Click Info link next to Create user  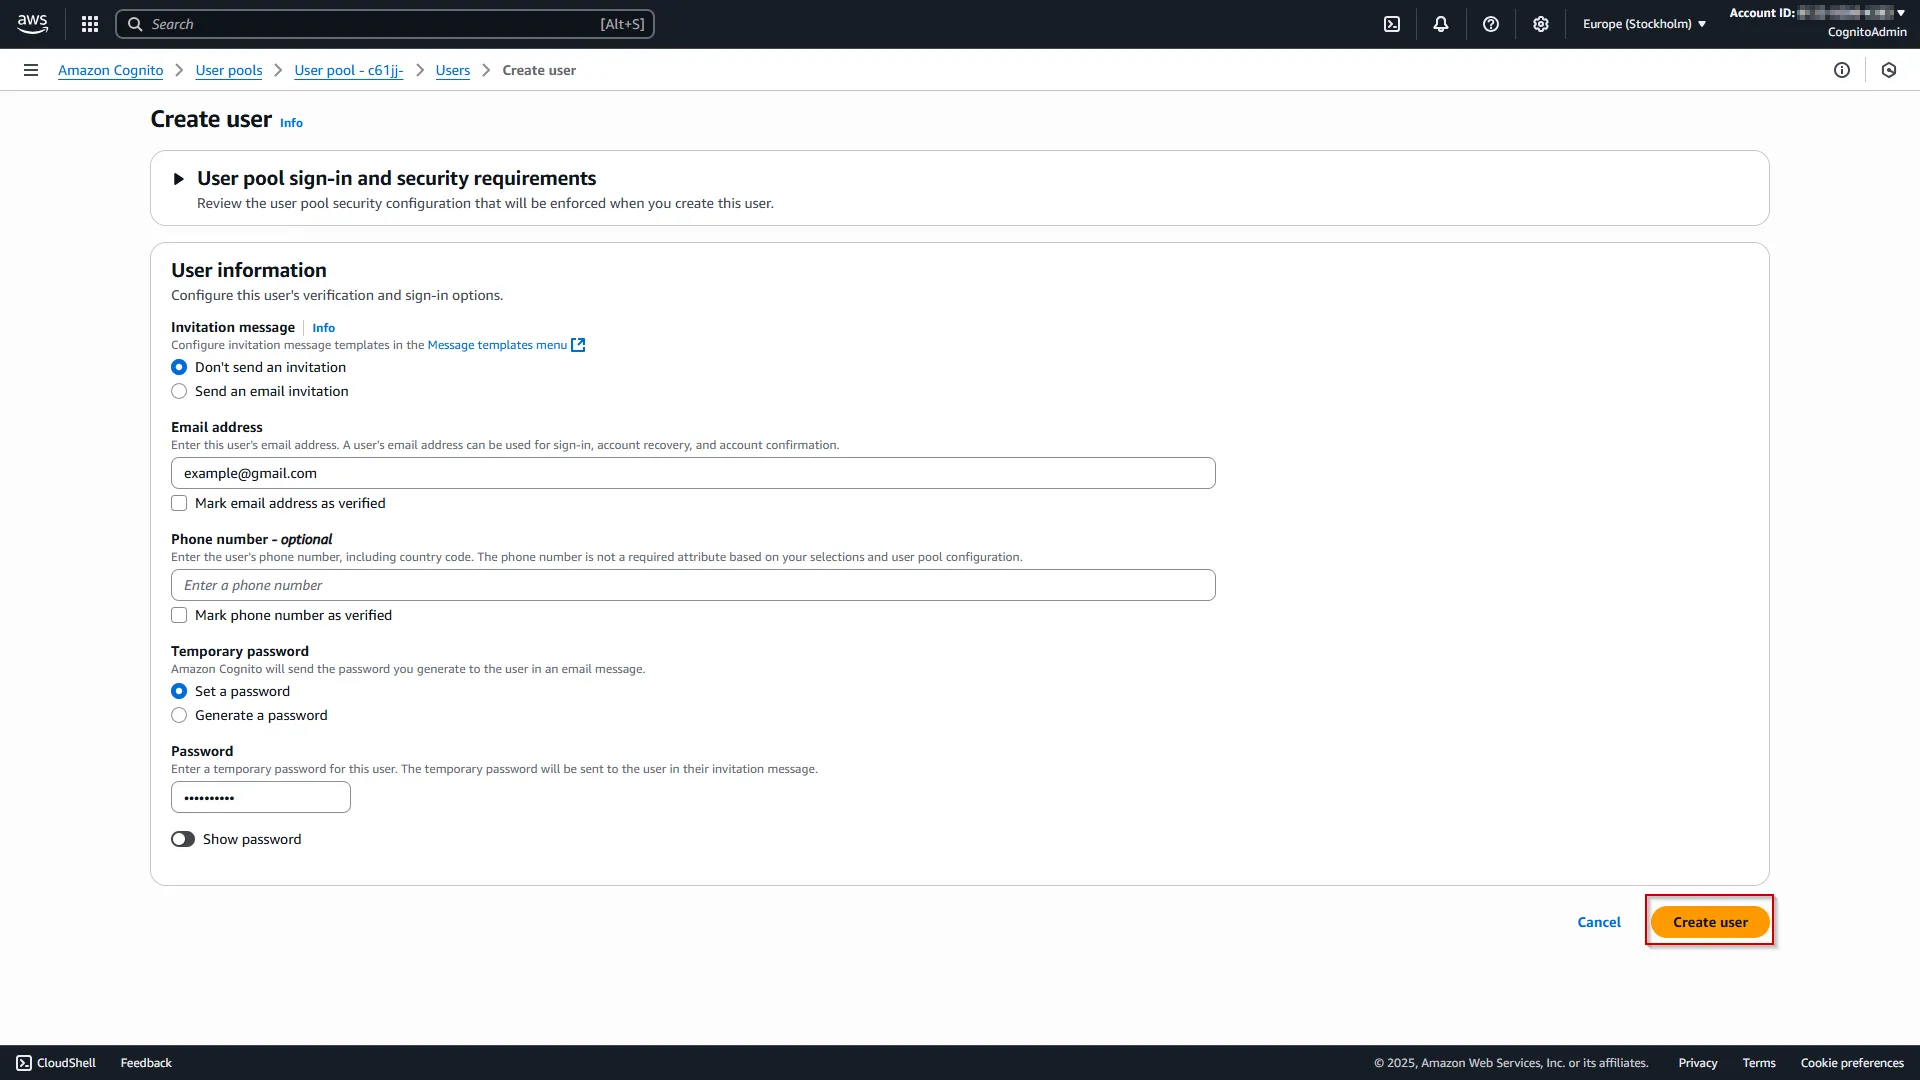291,123
